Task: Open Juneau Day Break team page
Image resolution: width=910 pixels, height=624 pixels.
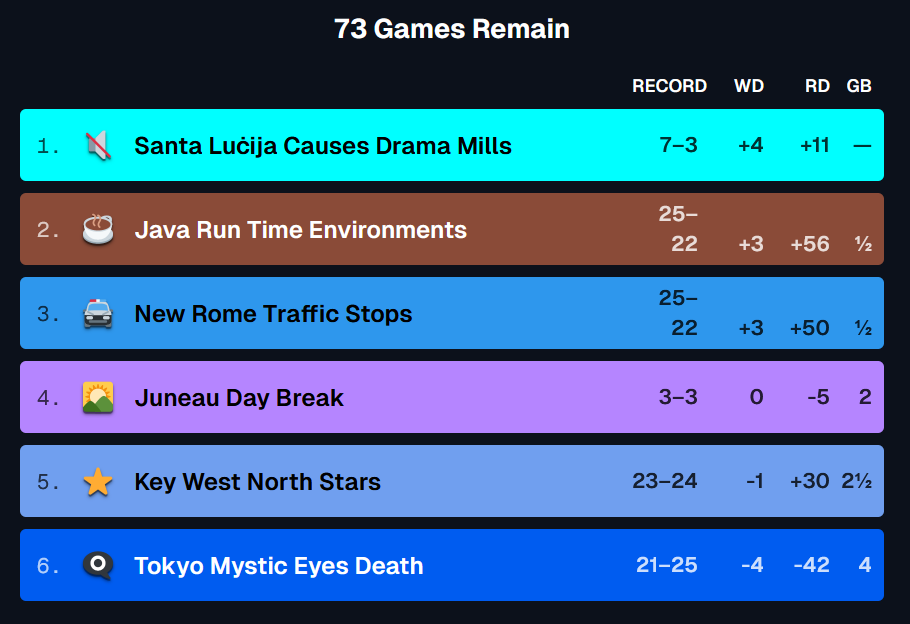Action: coord(239,398)
